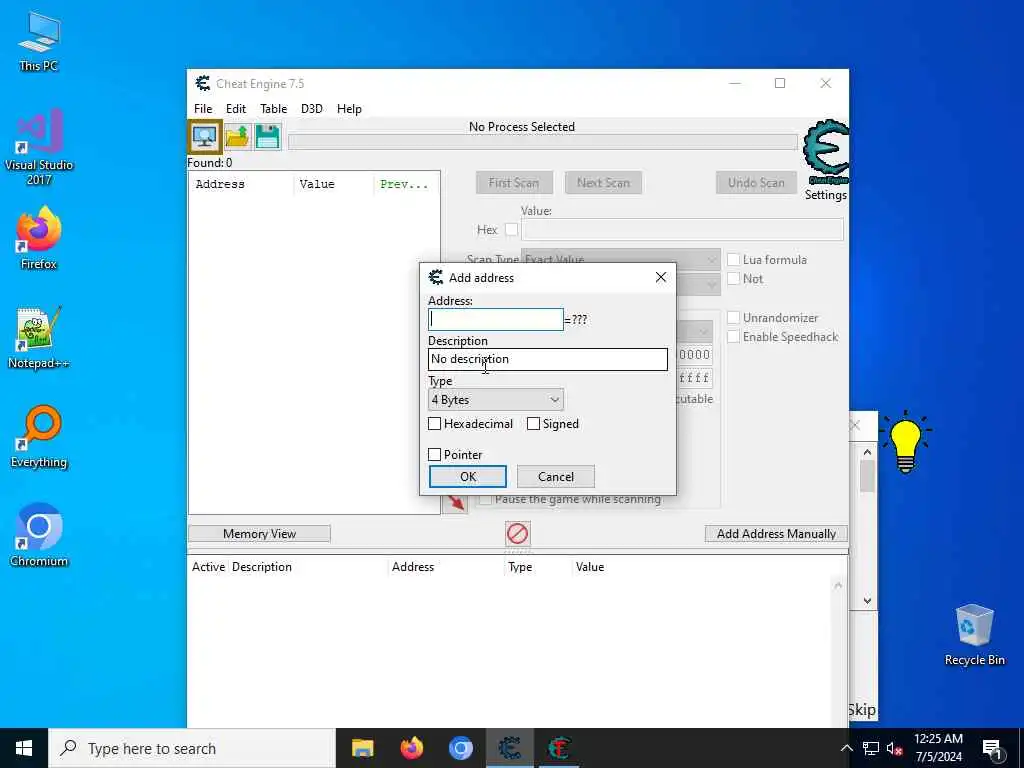
Task: Open the Table menu
Action: coord(273,109)
